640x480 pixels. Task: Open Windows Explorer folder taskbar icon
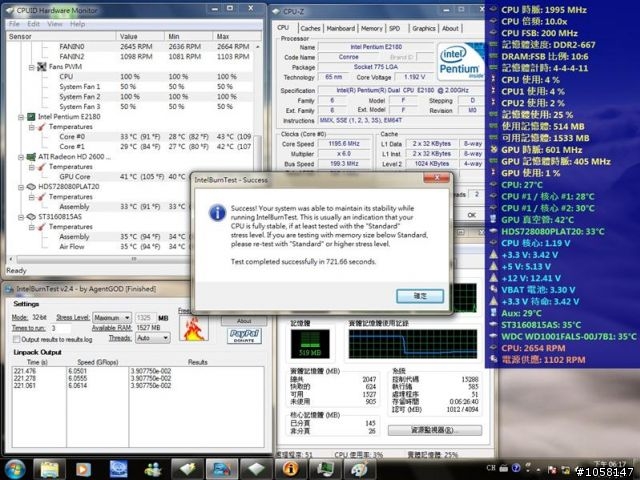click(49, 469)
